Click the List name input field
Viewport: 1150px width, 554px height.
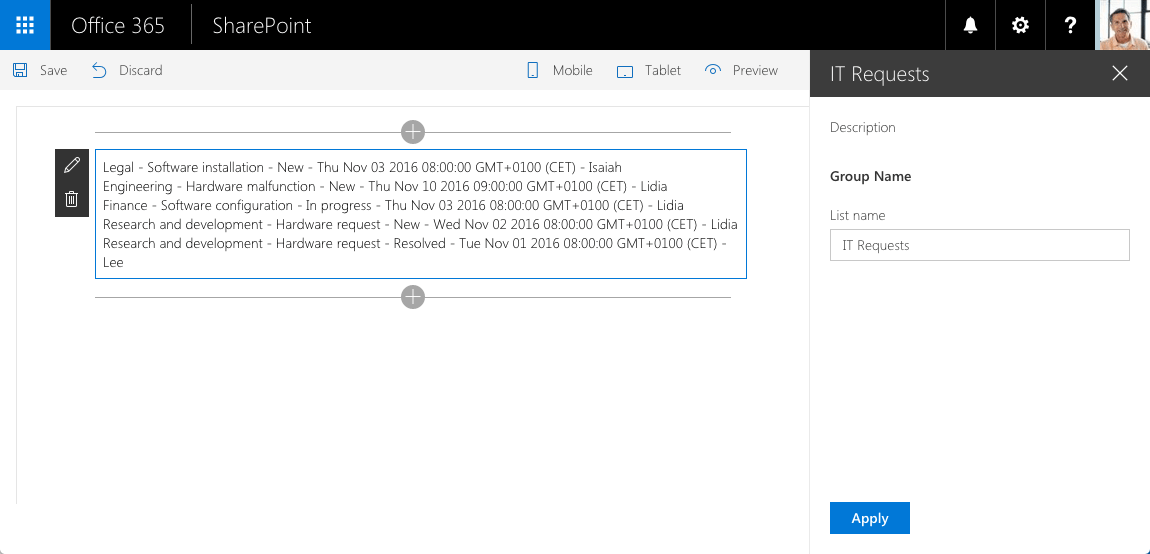click(979, 245)
